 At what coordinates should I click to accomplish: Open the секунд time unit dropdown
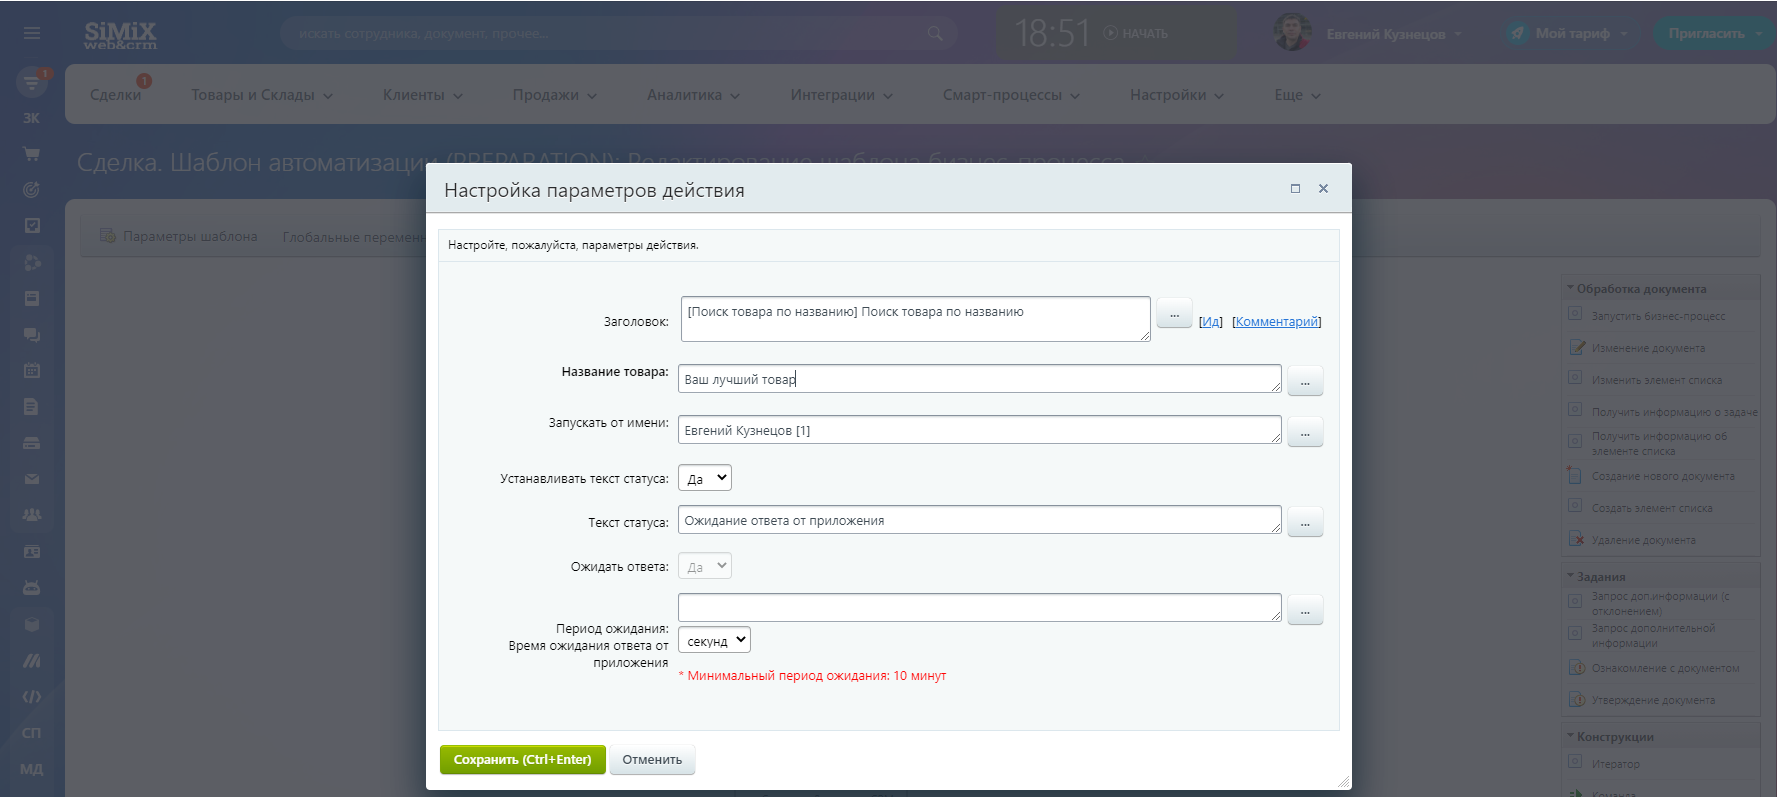tap(714, 640)
